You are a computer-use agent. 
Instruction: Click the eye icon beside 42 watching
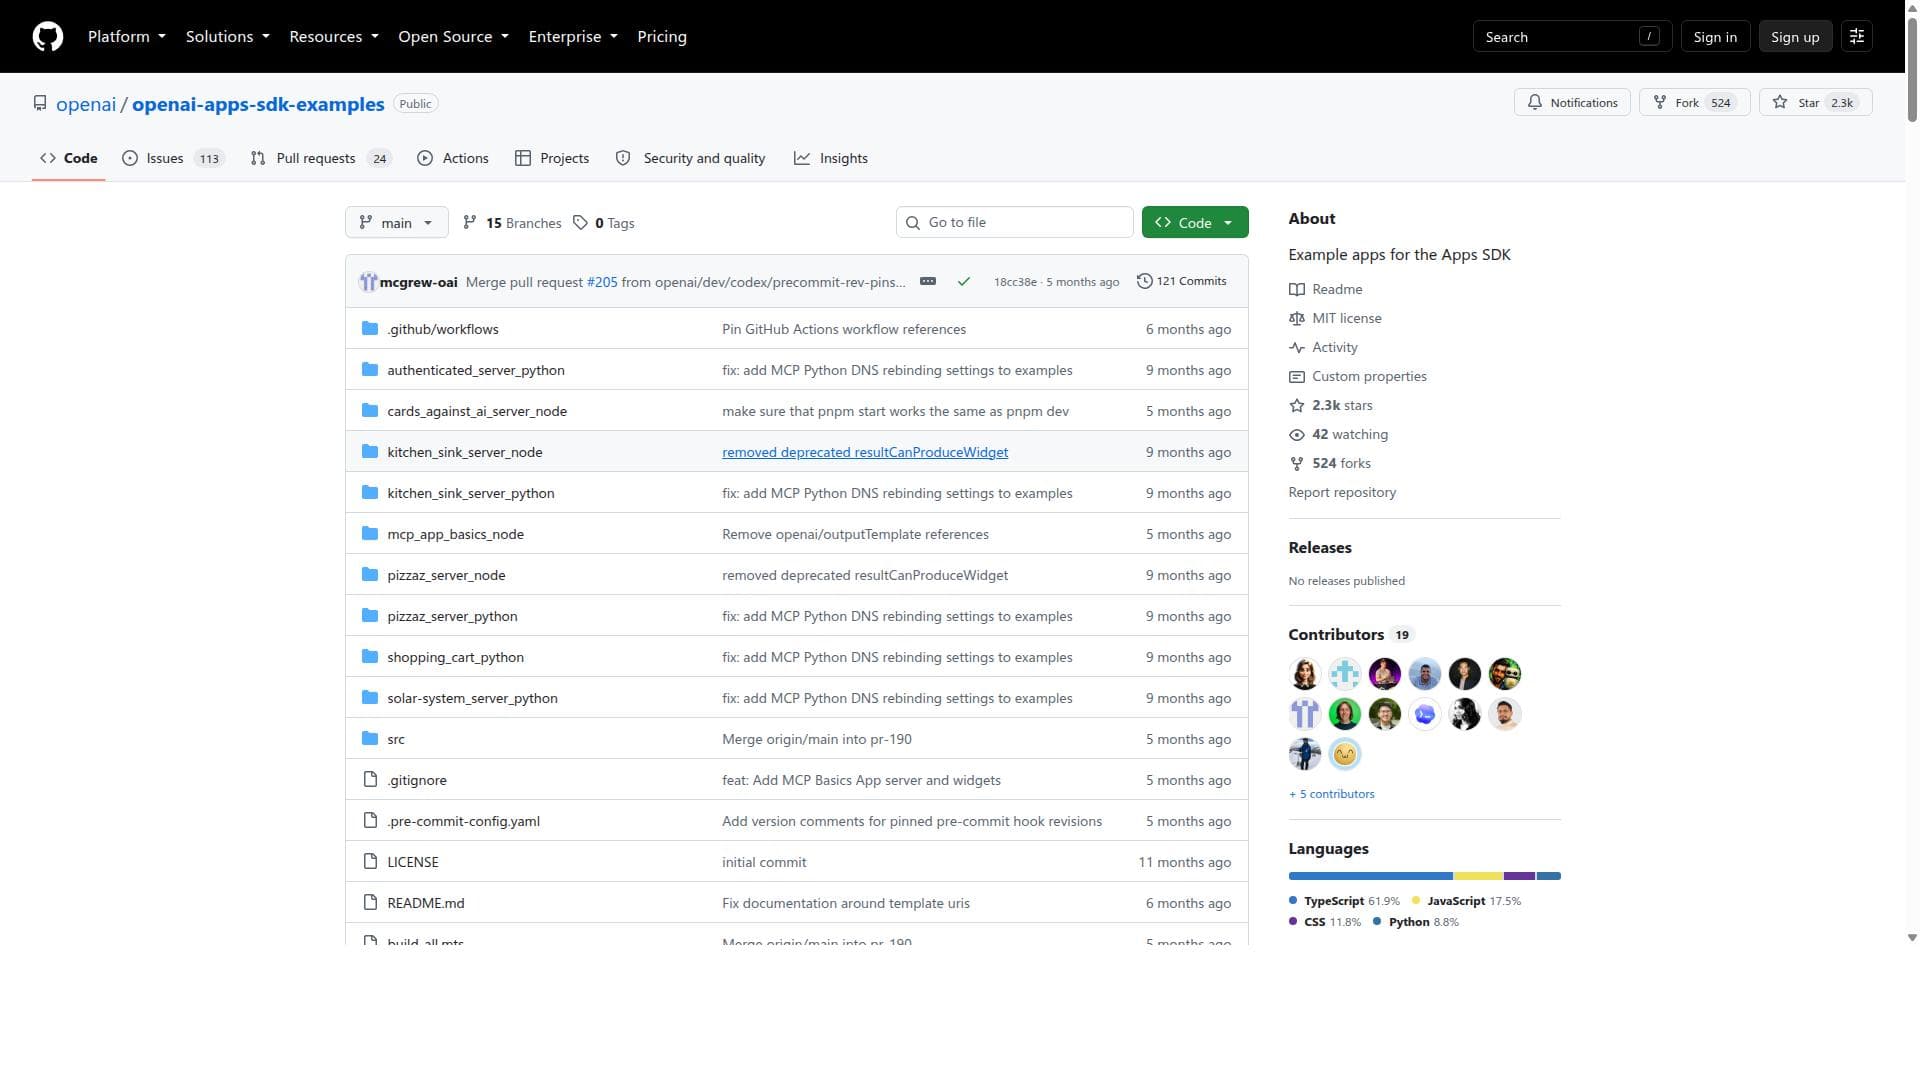tap(1297, 435)
